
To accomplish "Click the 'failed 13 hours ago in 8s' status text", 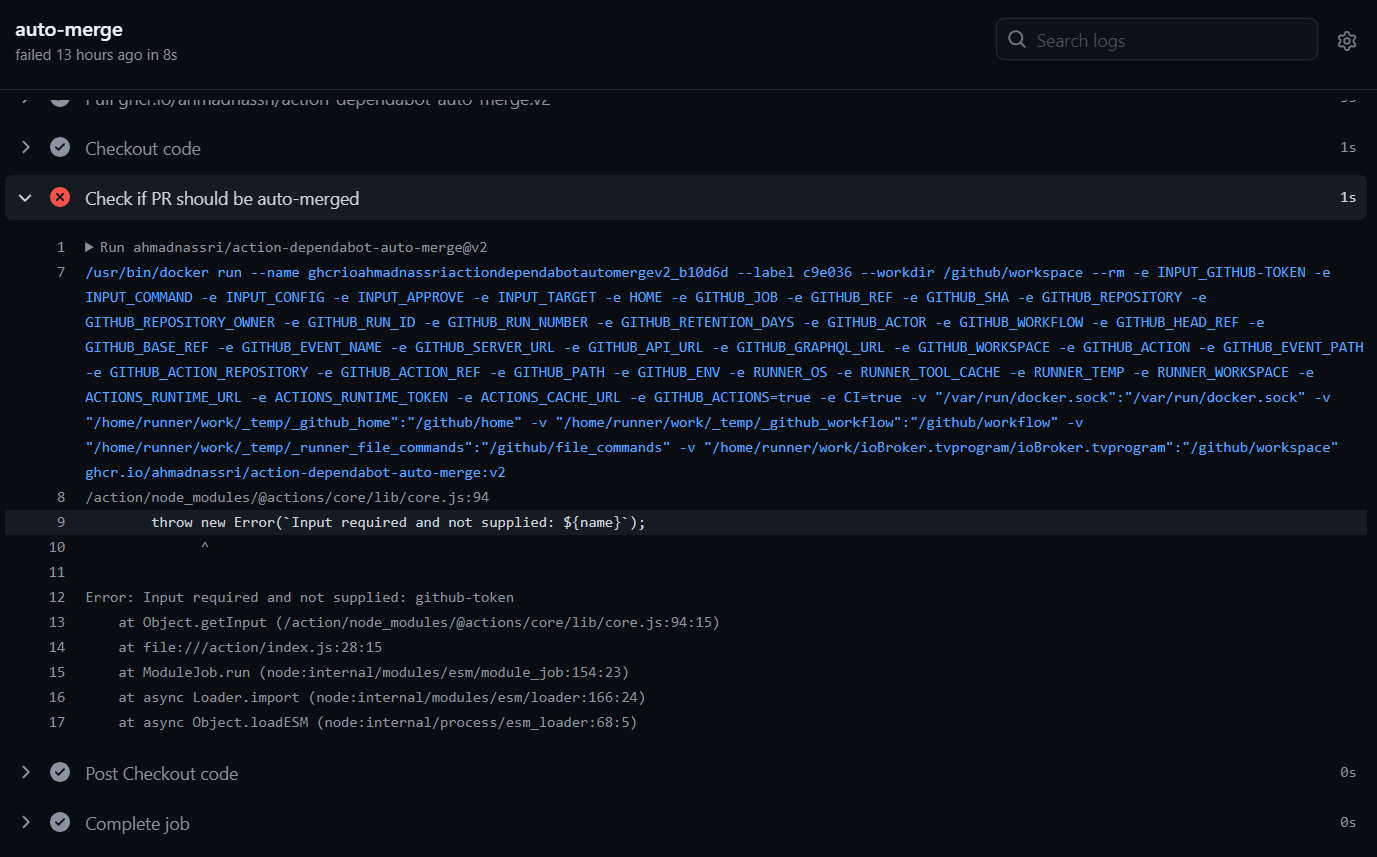I will 96,55.
